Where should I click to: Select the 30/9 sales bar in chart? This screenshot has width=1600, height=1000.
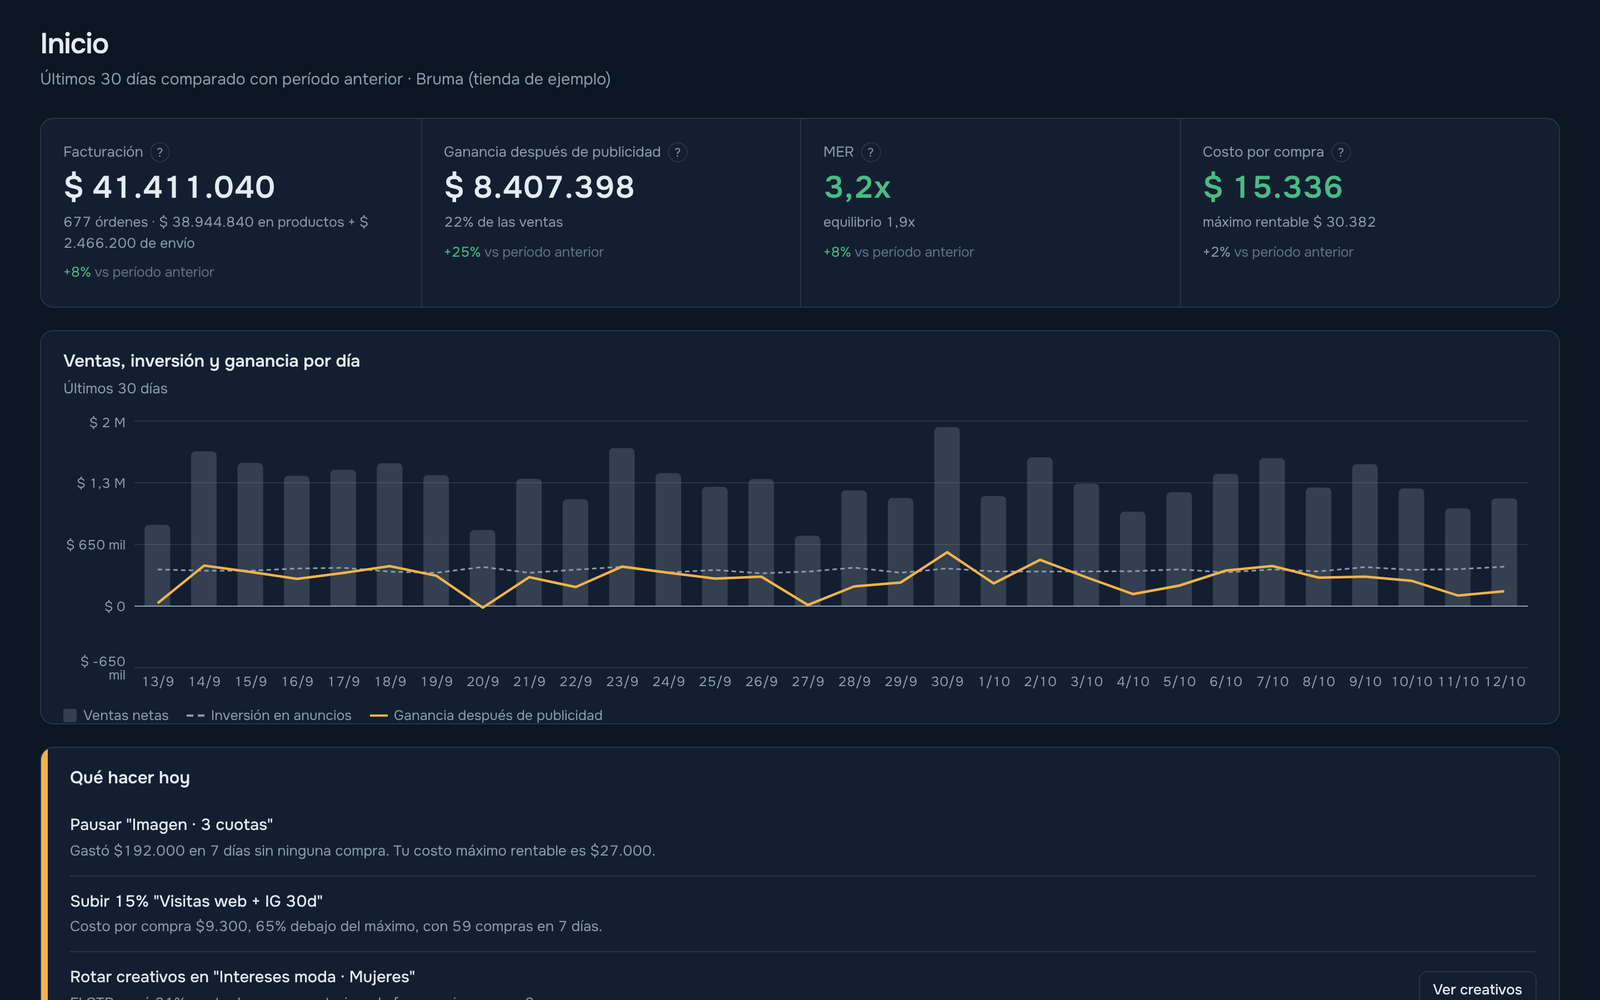pyautogui.click(x=947, y=516)
